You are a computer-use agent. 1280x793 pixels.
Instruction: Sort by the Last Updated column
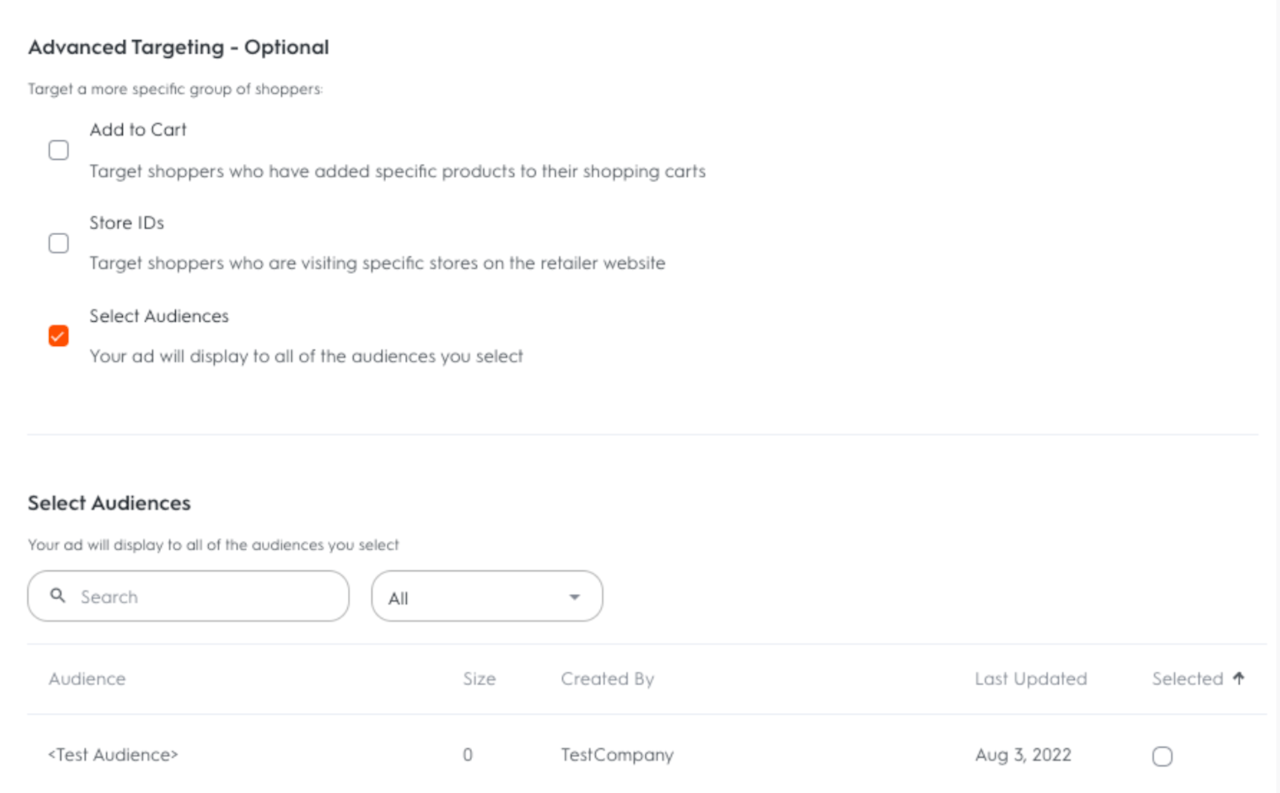(1030, 679)
